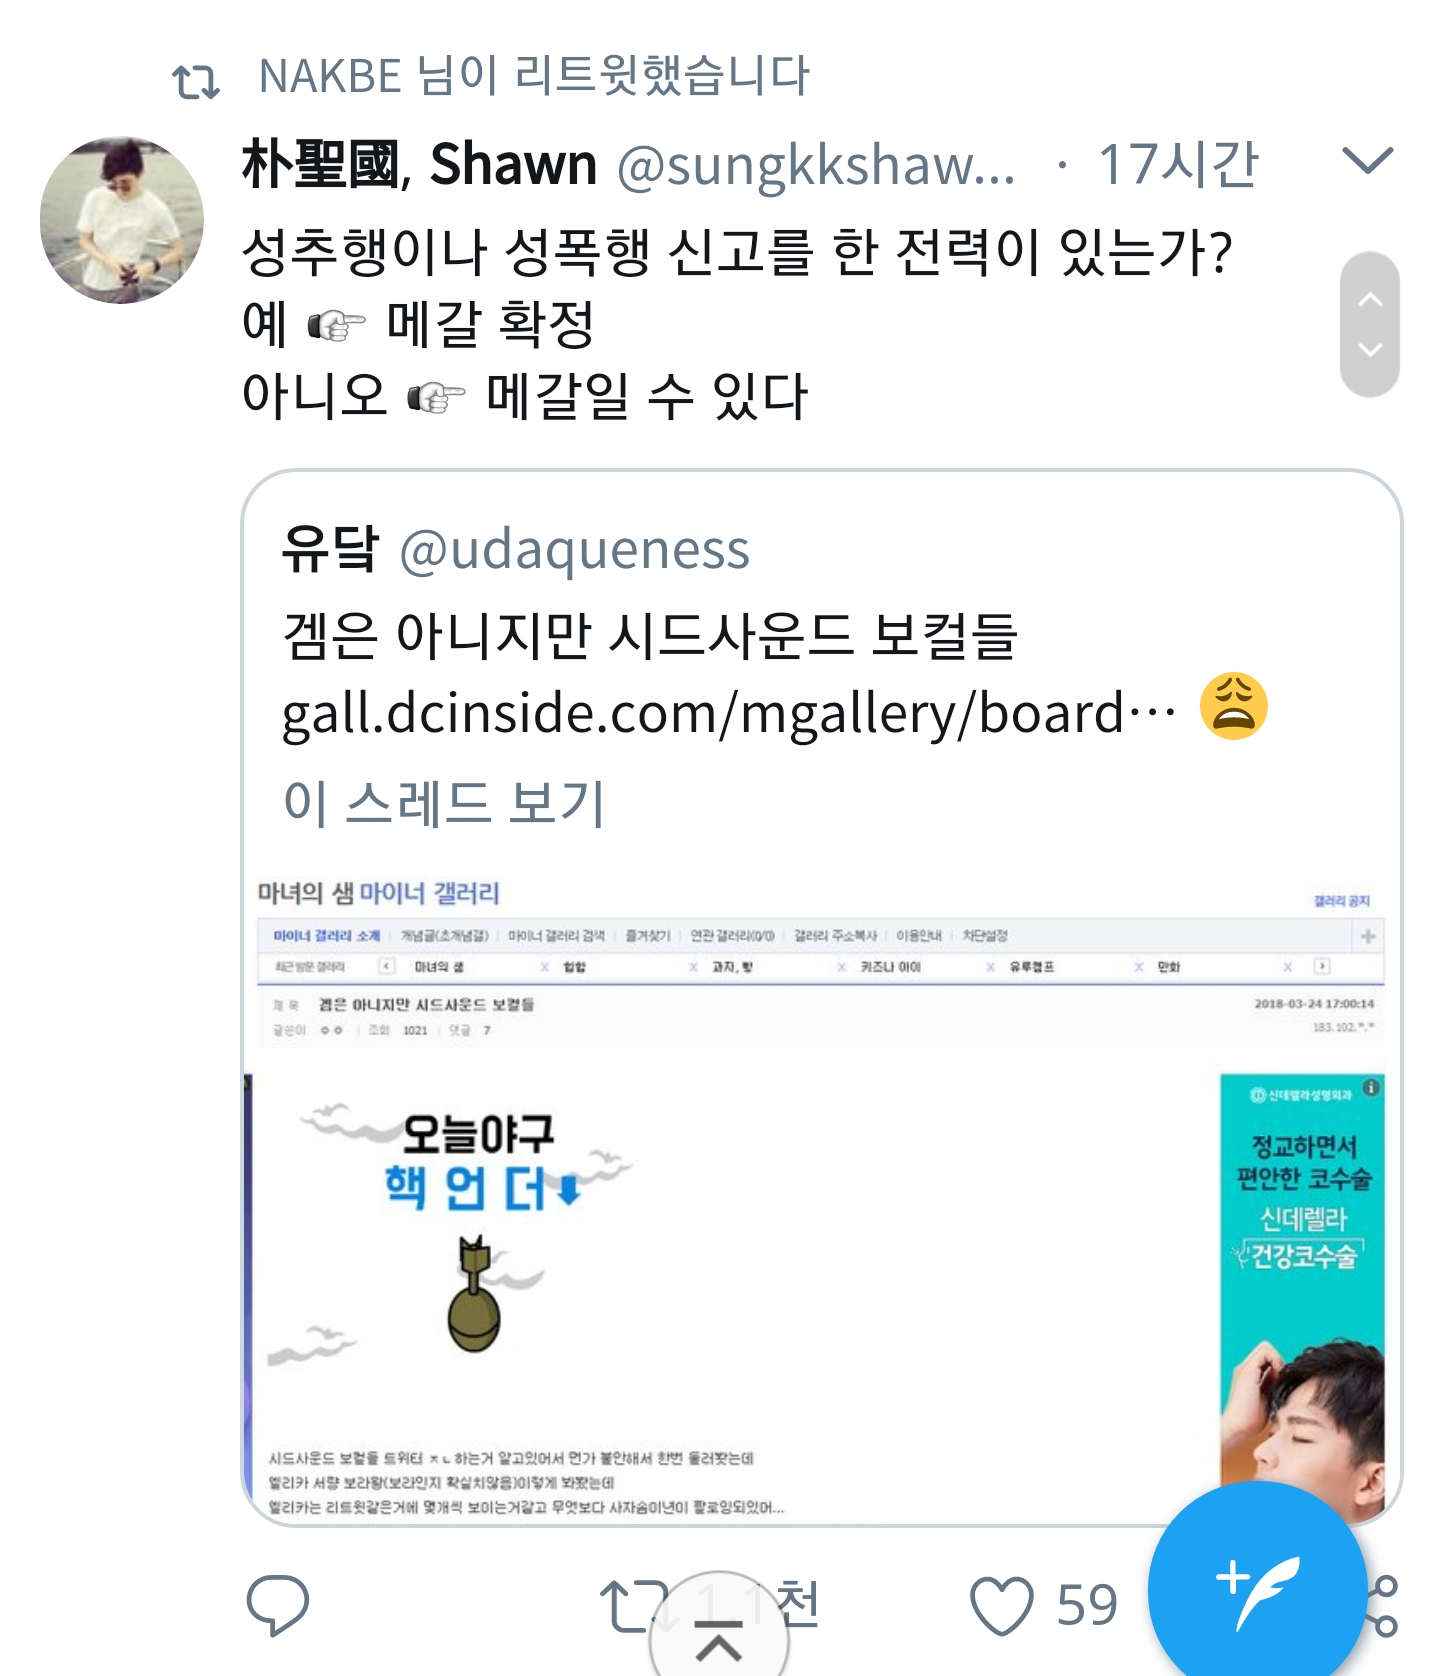1440x1676 pixels.
Task: Tap the share icon at bottom right
Action: (1384, 1604)
